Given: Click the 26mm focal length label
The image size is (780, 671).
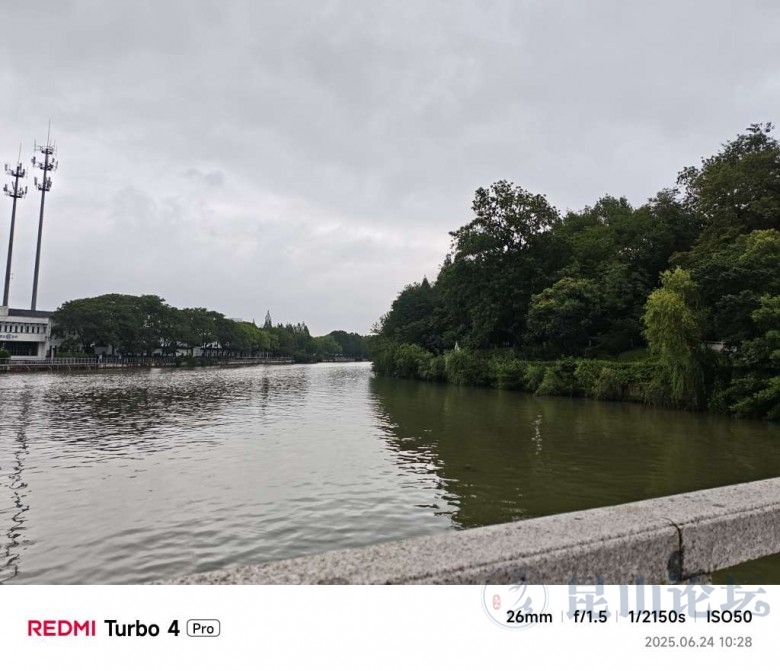Looking at the screenshot, I should 529,617.
